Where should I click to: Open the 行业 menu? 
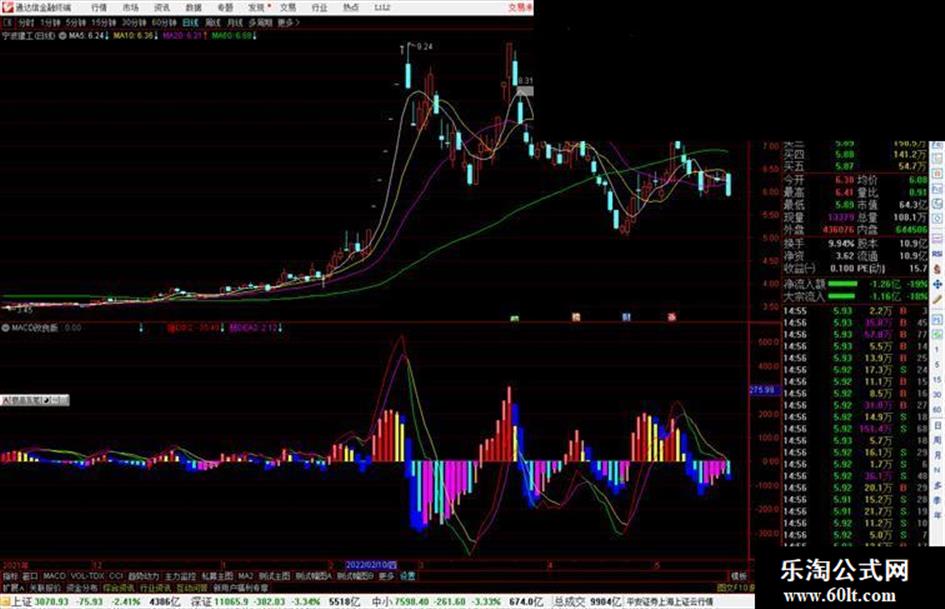(319, 7)
